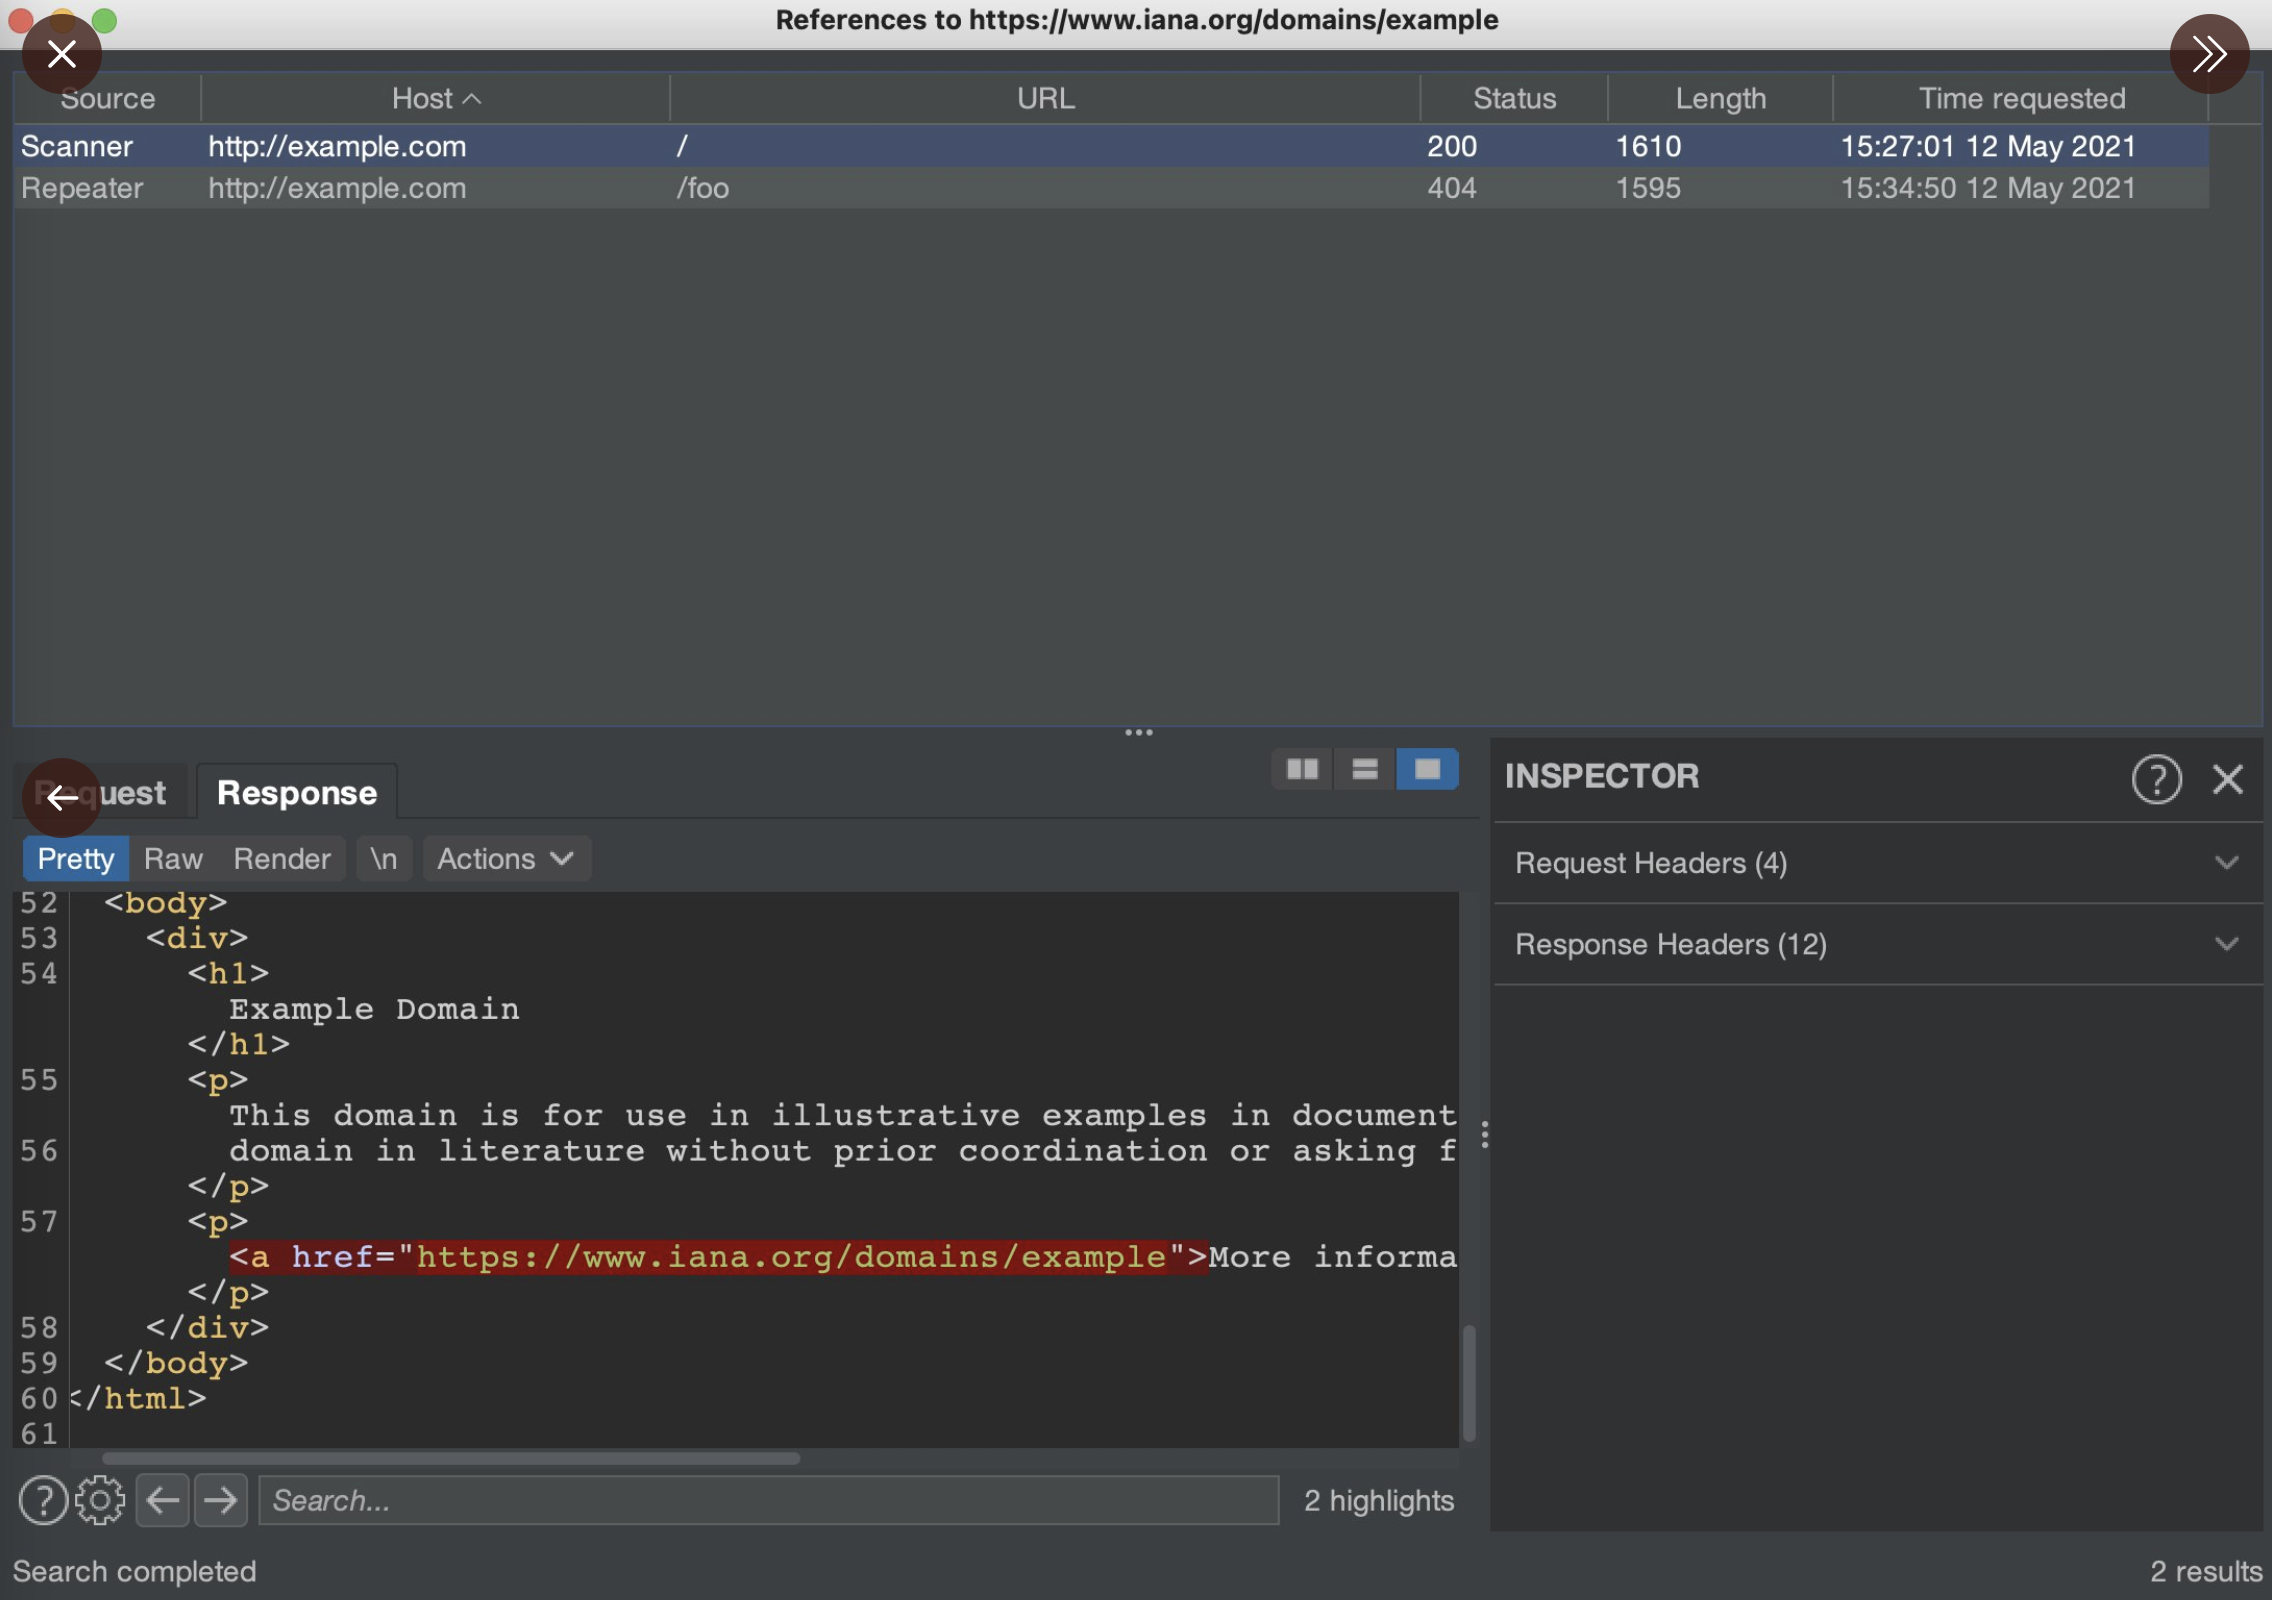Click the </html> closing tag line

click(138, 1399)
